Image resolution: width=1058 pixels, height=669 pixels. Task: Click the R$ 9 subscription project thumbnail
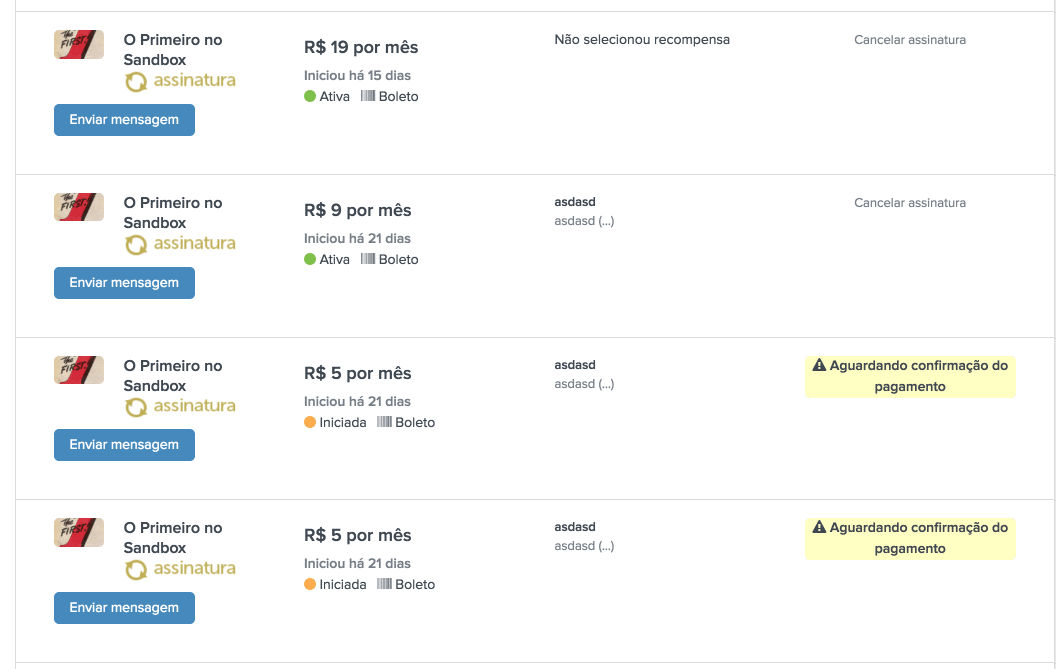79,207
